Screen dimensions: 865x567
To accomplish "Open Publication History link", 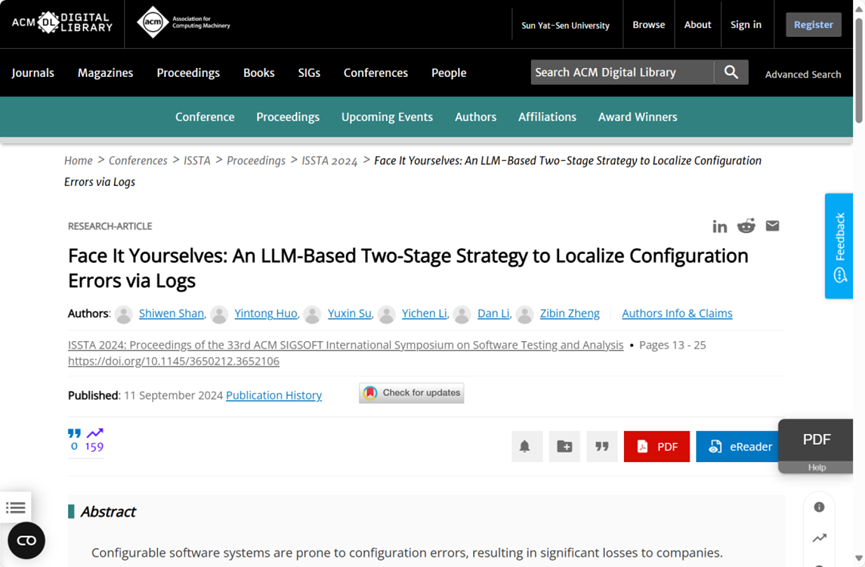I will coord(273,395).
